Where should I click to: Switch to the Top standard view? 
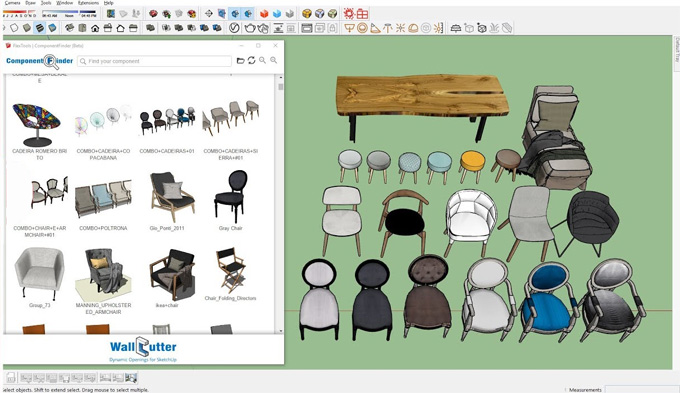point(82,28)
